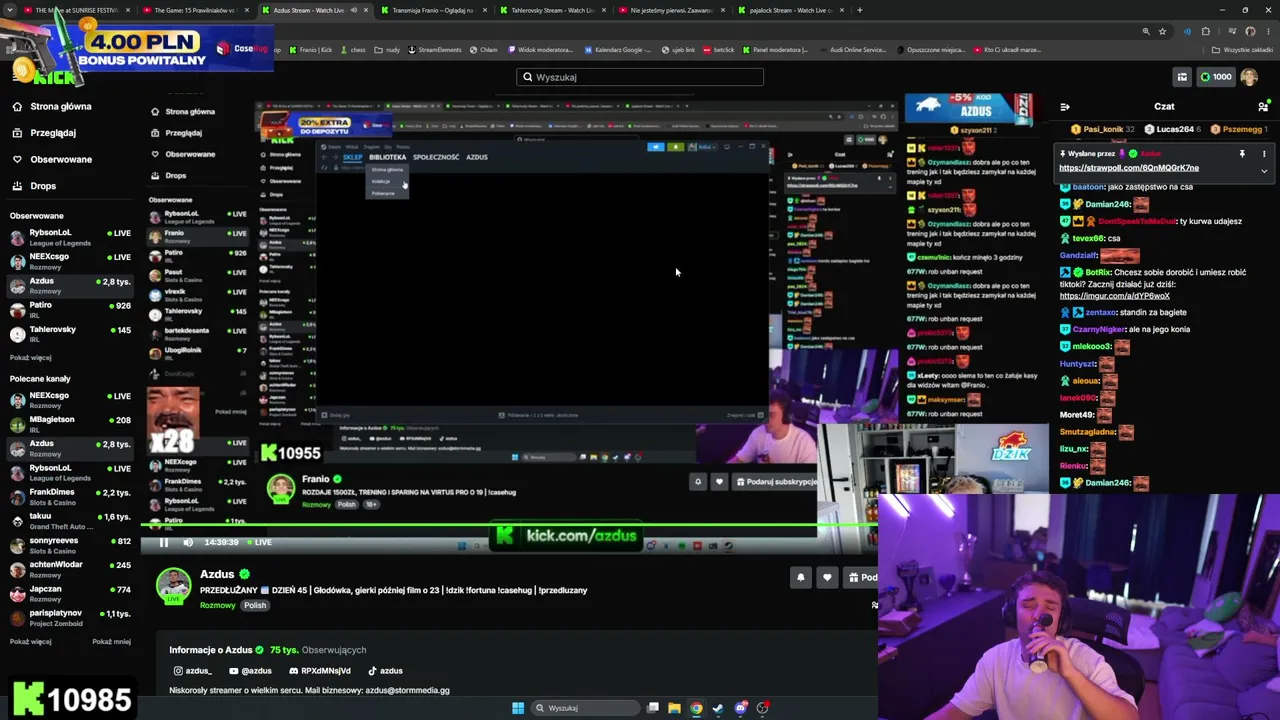This screenshot has height=720, width=1280.
Task: Open the Rozmowy category link
Action: tap(217, 605)
